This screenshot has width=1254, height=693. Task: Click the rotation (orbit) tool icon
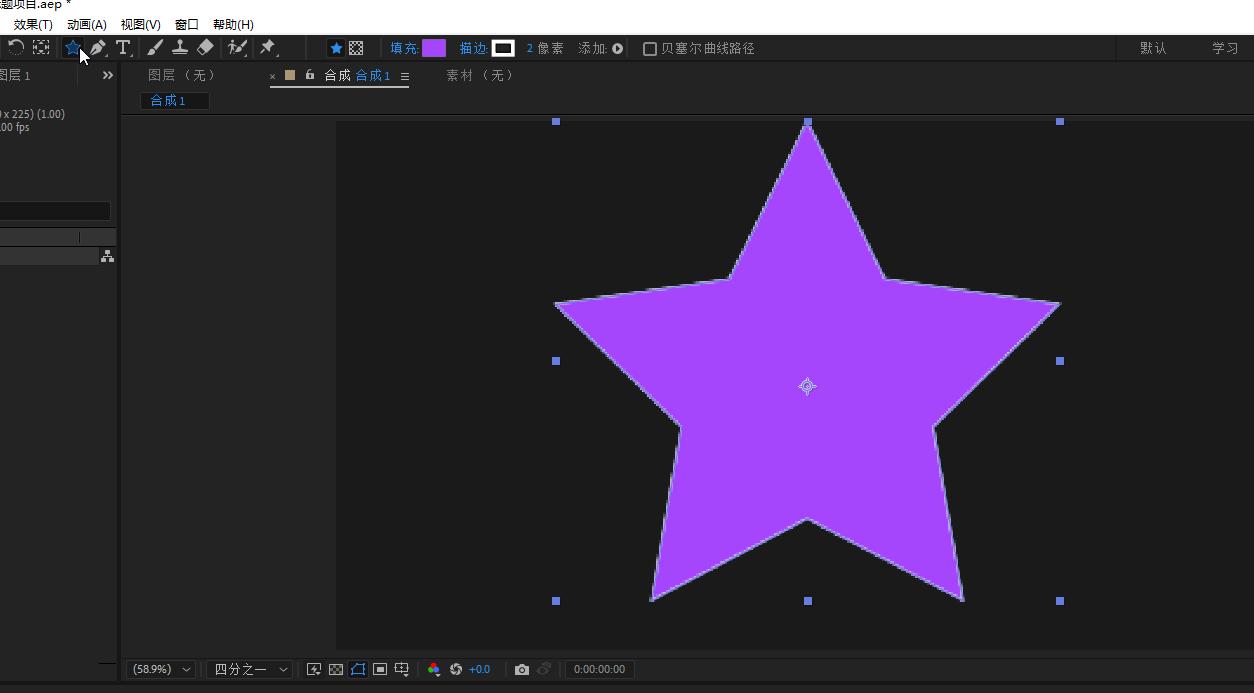(16, 47)
